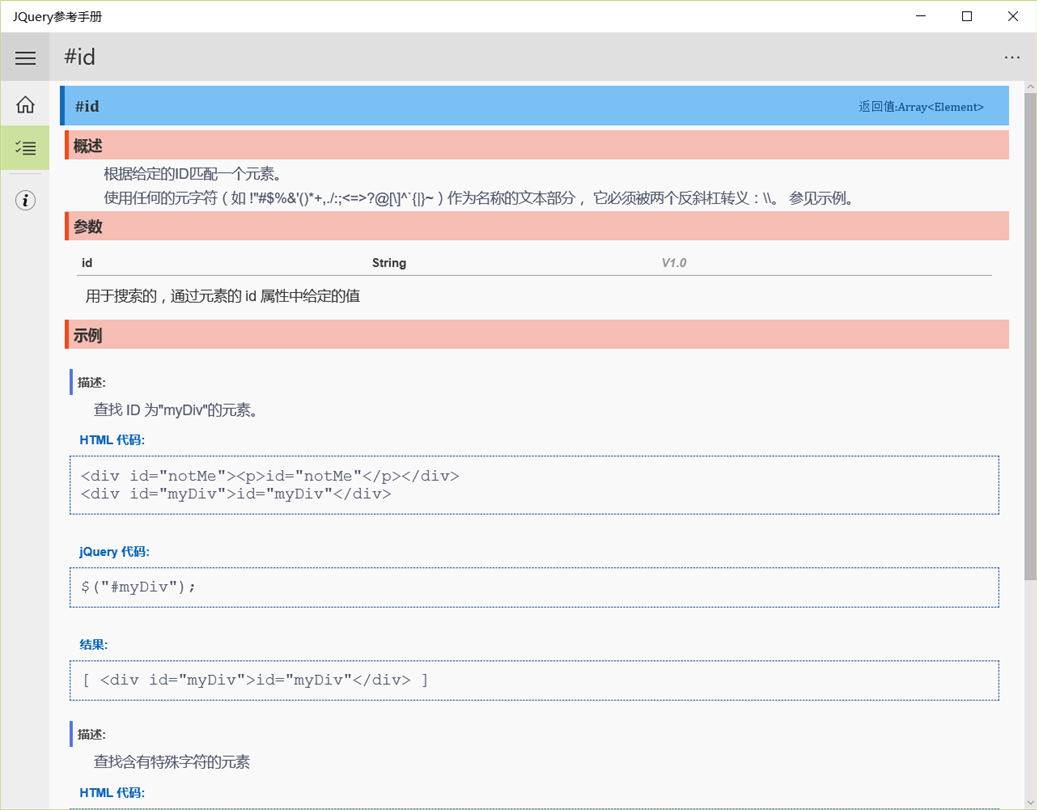Go to the Home page icon
1037x810 pixels.
(x=25, y=104)
